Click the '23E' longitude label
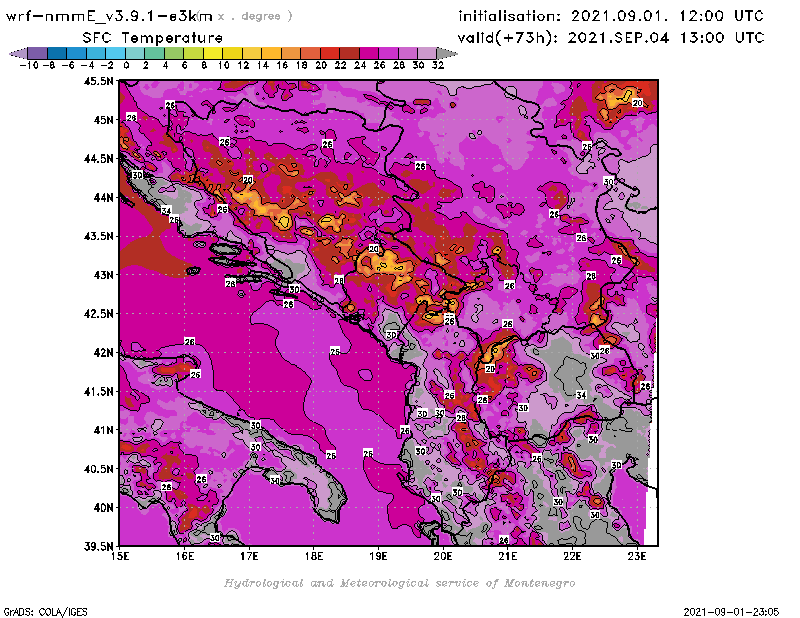The width and height of the screenshot is (800, 618). 637,556
